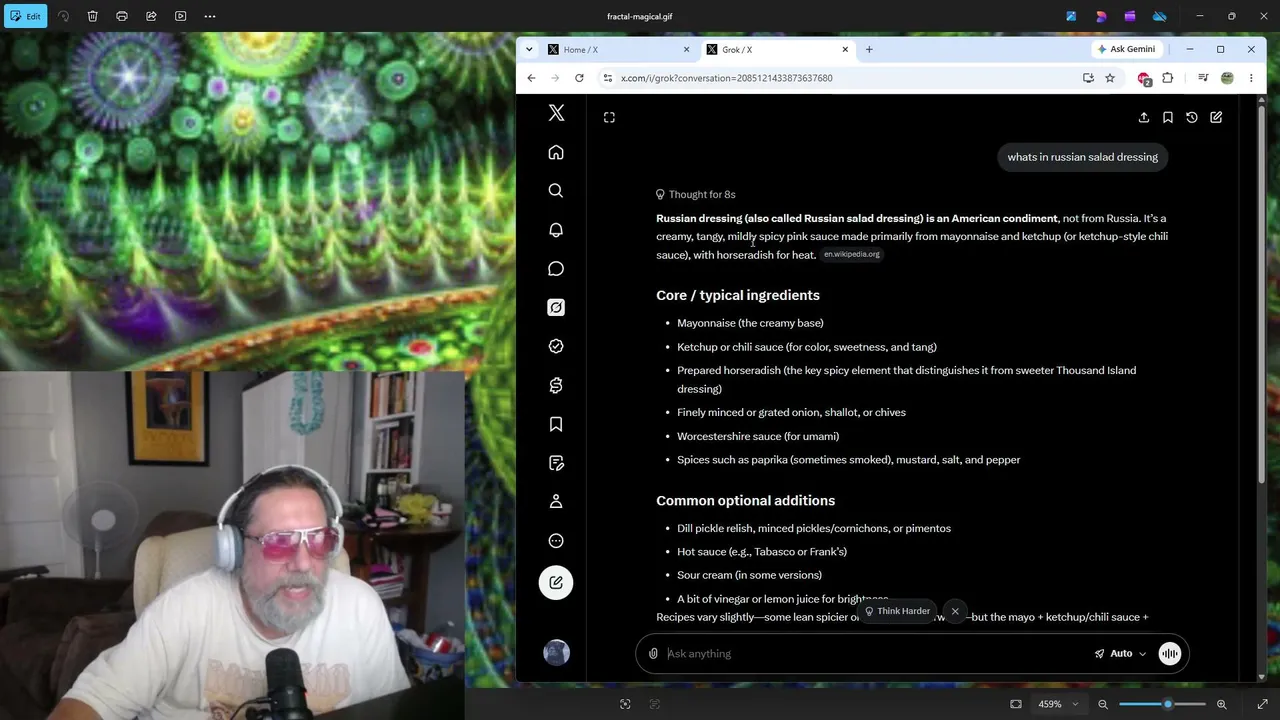Go to X Home from sidebar
Screen dimensions: 1280x720
tap(556, 152)
